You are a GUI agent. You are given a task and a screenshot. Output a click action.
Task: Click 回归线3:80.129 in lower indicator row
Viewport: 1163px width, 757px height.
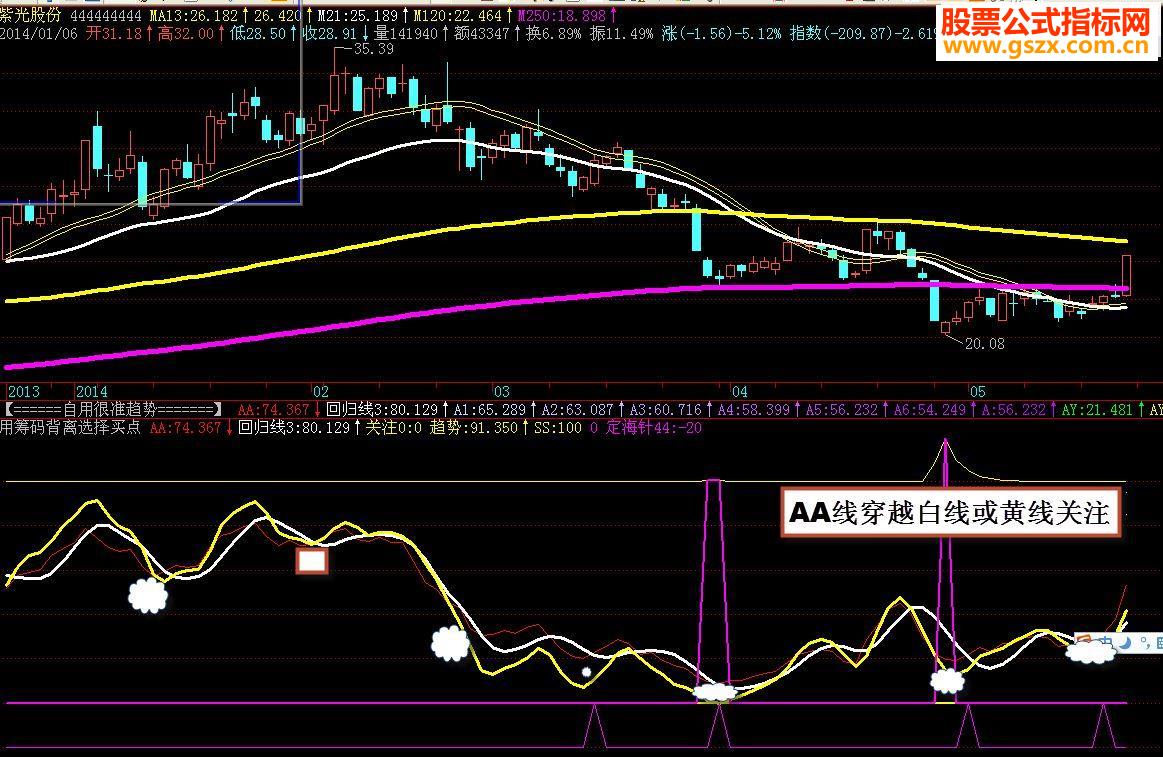coord(294,427)
